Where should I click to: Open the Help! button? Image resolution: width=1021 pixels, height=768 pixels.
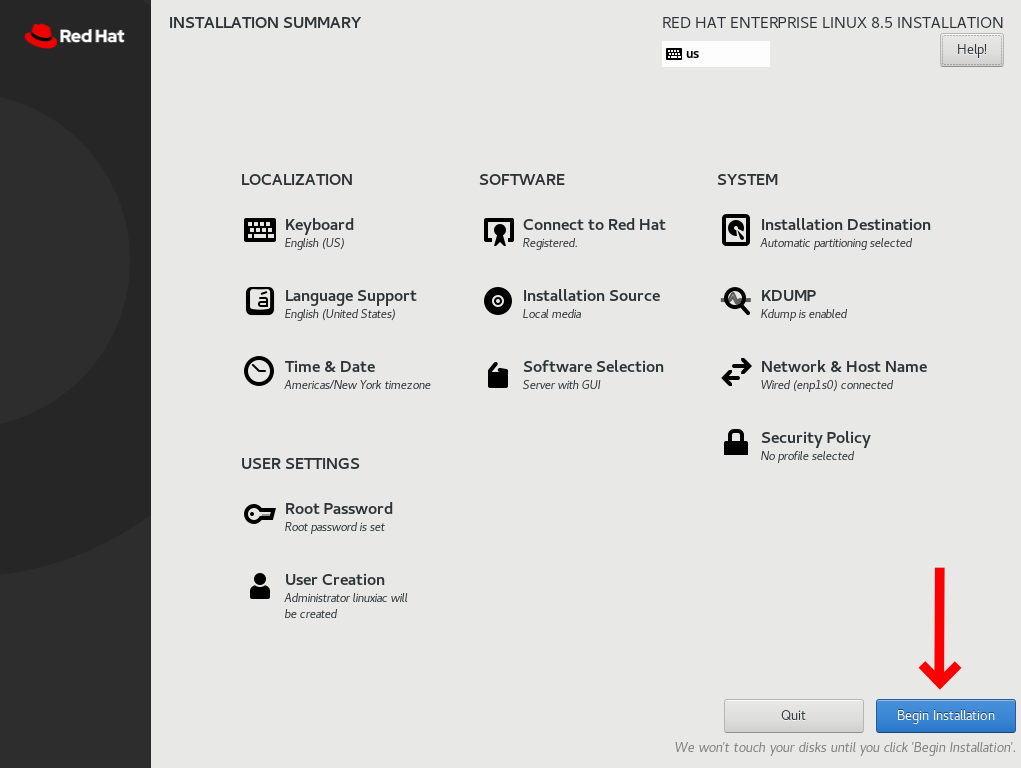click(972, 50)
